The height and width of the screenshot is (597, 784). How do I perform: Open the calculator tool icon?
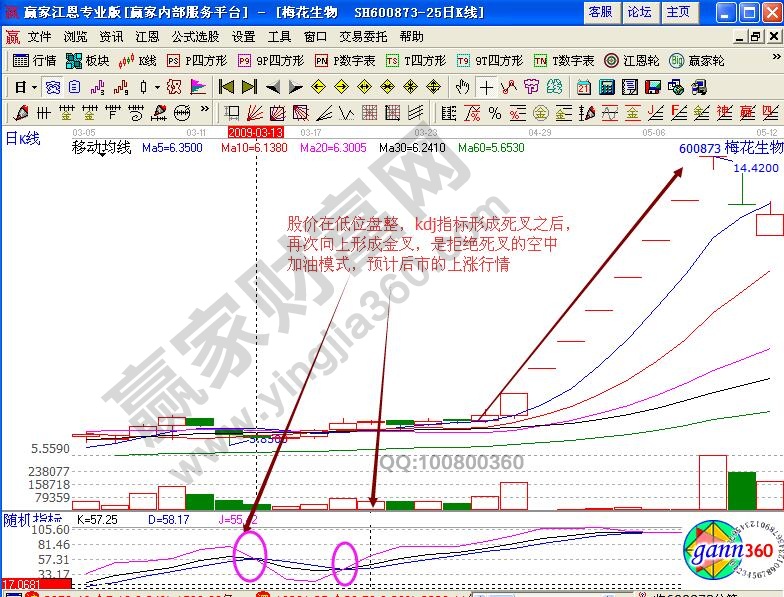point(606,86)
